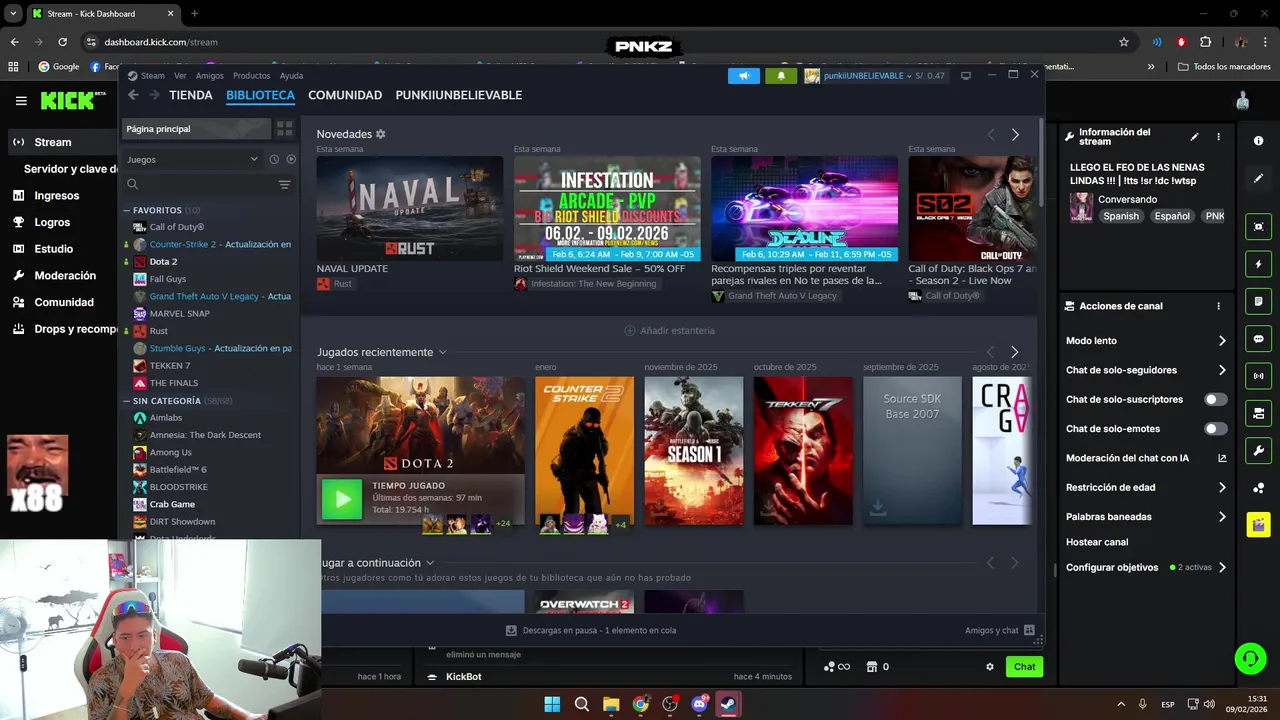This screenshot has width=1280, height=720.
Task: Expand Configurar objetivos chevron
Action: [x=1222, y=568]
